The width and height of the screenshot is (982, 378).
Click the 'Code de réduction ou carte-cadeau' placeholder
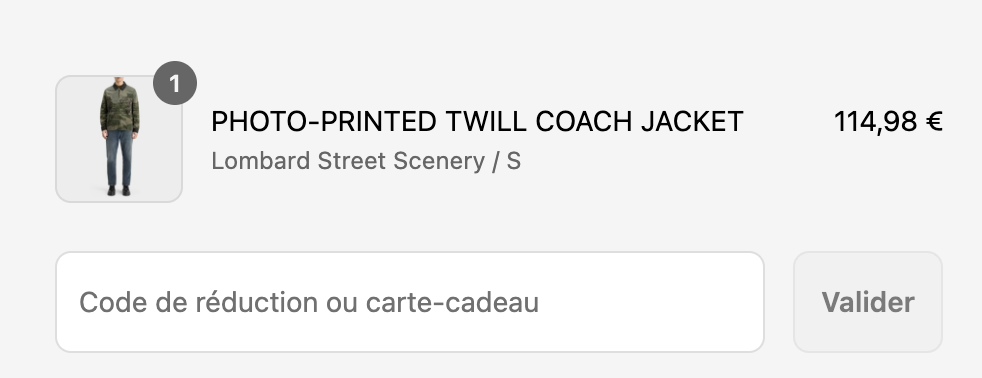point(309,302)
